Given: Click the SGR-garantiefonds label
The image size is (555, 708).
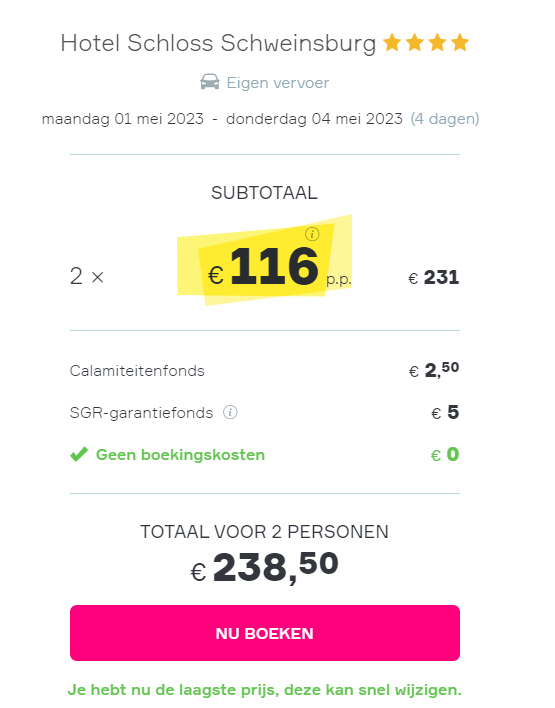Looking at the screenshot, I should coord(141,413).
